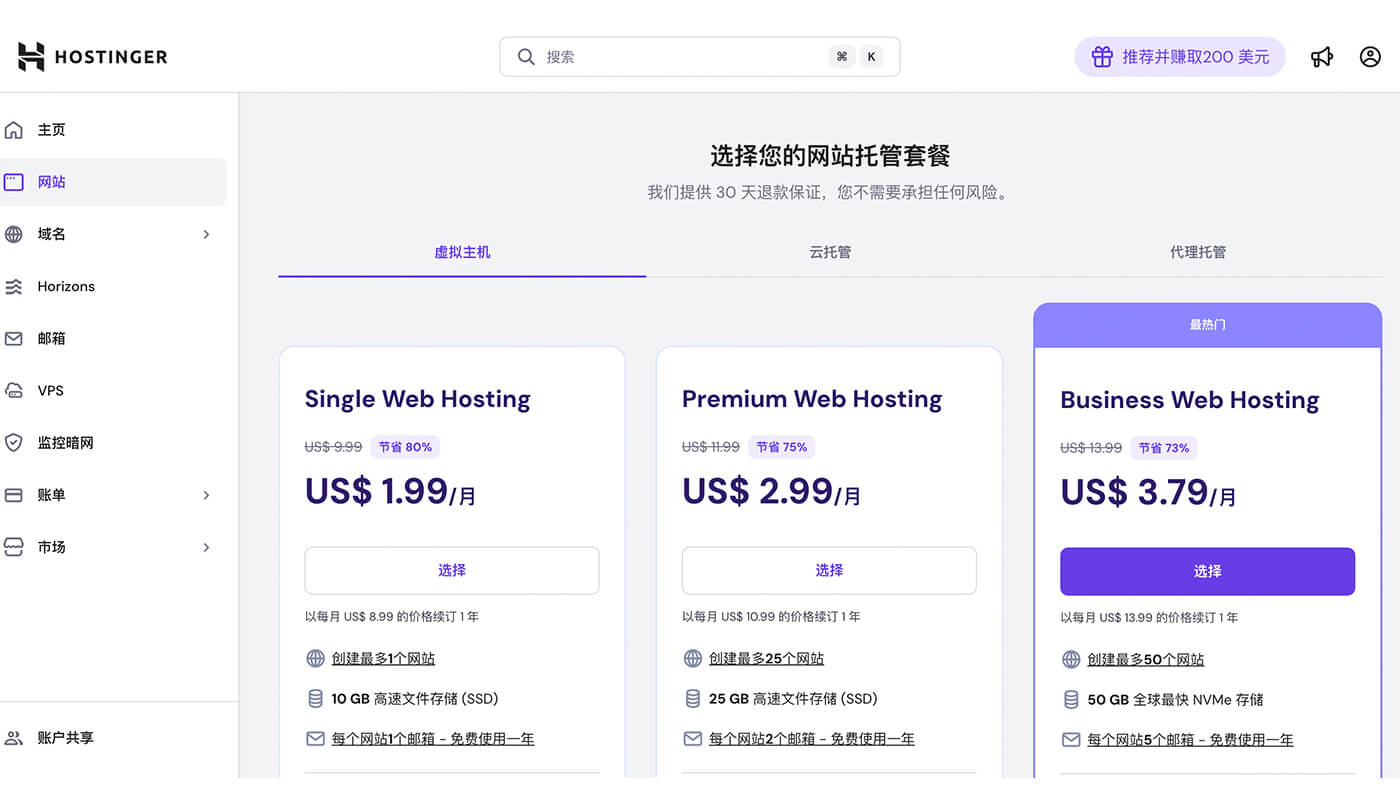1400x800 pixels.
Task: Expand the 域名 sidebar chevron
Action: 206,234
